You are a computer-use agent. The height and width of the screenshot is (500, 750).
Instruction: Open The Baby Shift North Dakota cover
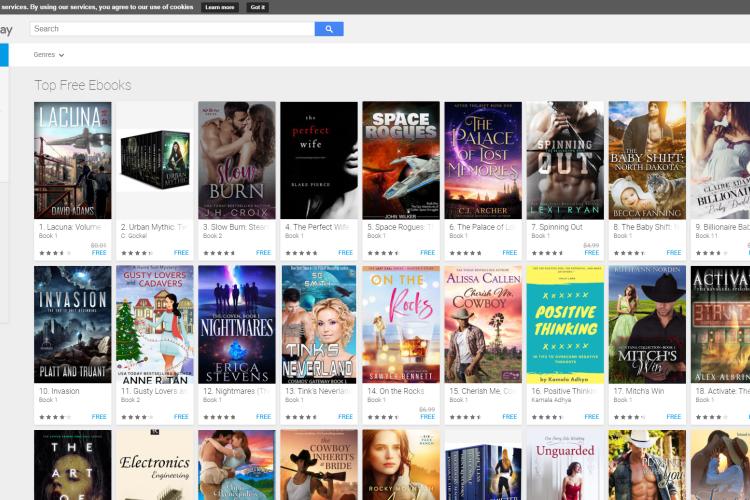pos(647,160)
